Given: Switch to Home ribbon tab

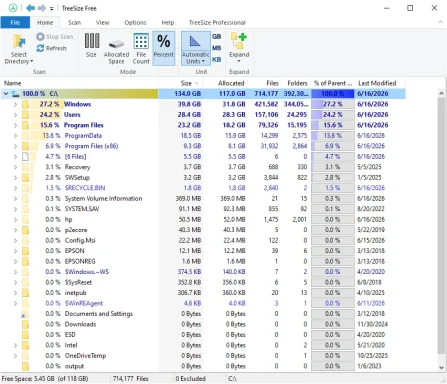Looking at the screenshot, I should pos(45,22).
